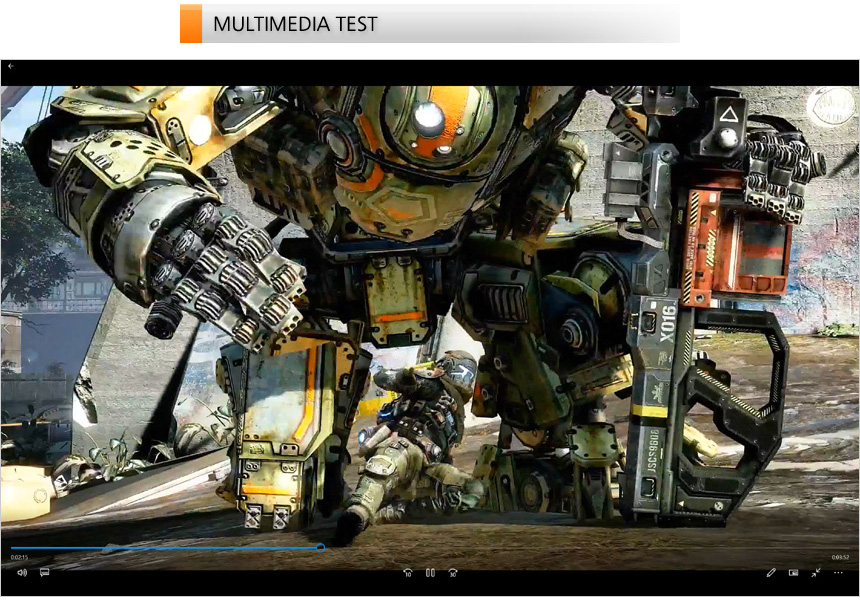The height and width of the screenshot is (600, 860).
Task: Skip back 10 seconds
Action: tap(408, 573)
